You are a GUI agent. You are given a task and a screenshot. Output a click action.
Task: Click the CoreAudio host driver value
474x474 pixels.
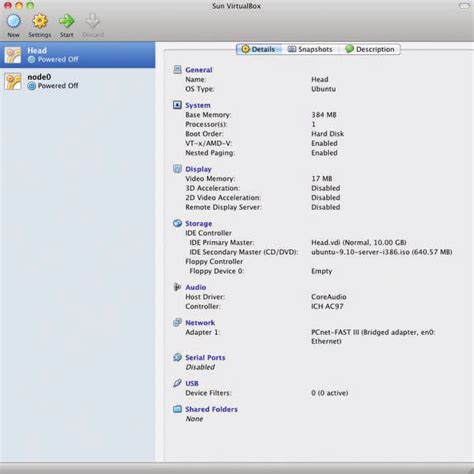point(329,297)
